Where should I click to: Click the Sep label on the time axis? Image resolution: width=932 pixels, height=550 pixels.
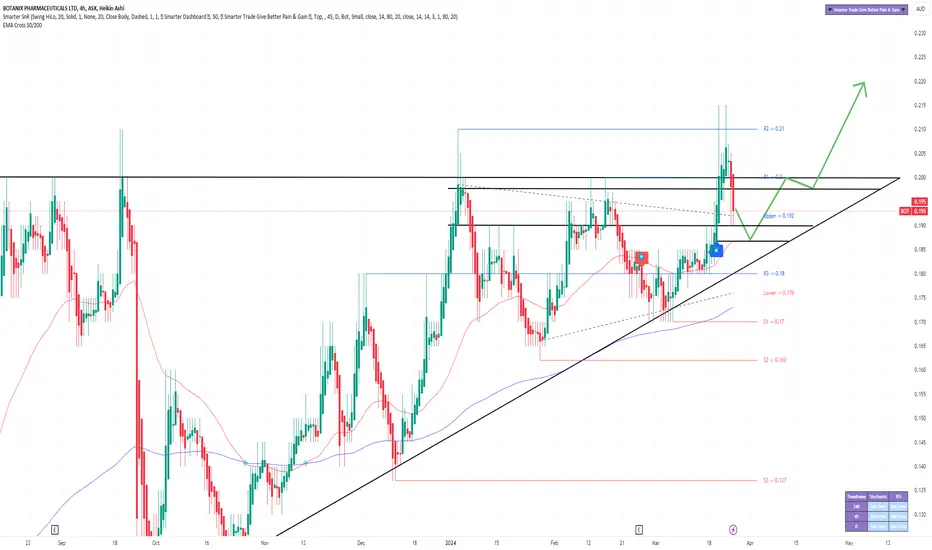(x=61, y=543)
